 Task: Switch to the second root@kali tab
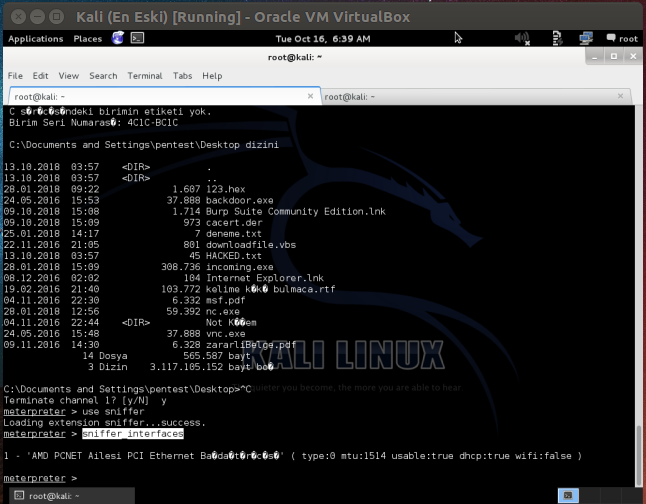click(476, 96)
